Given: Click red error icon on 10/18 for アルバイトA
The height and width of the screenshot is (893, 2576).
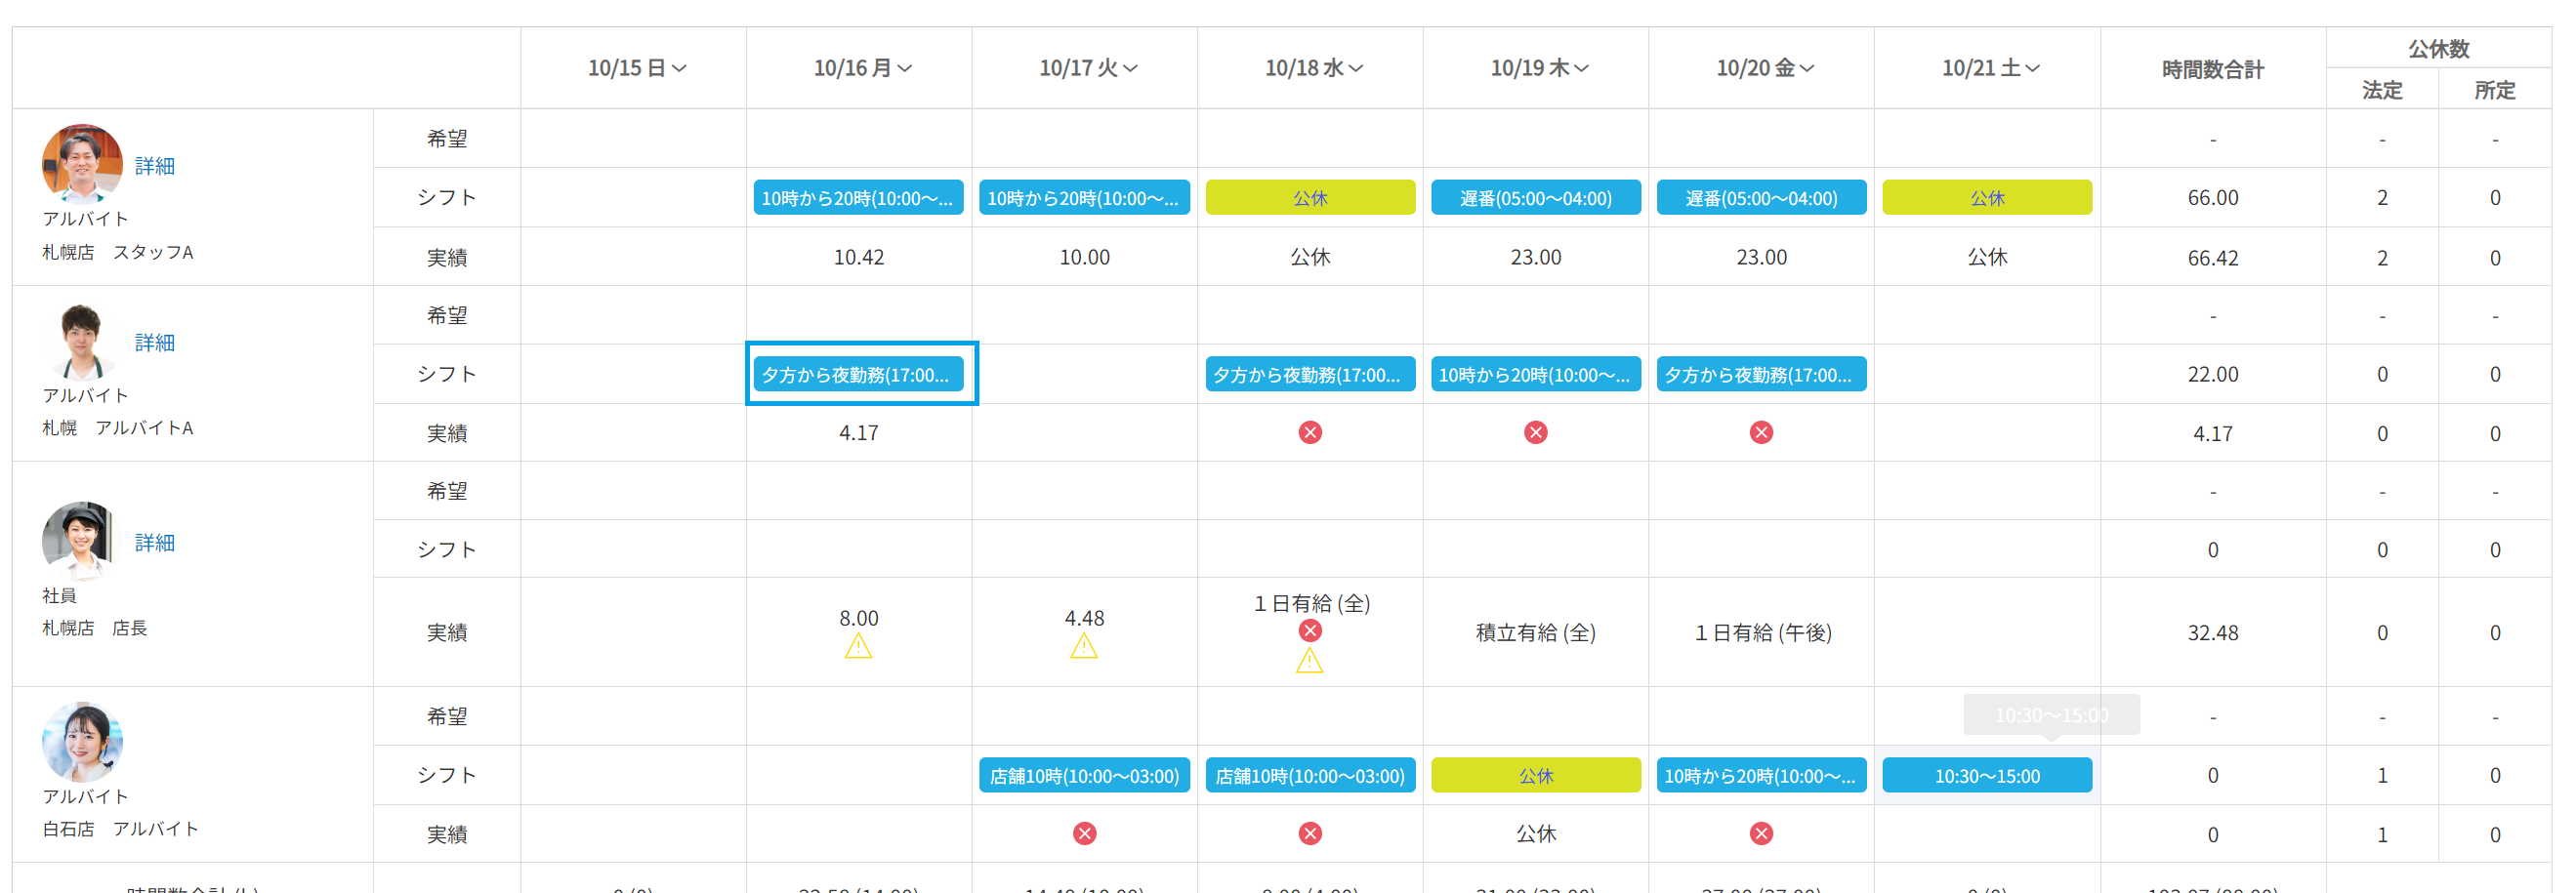Looking at the screenshot, I should (x=1309, y=432).
